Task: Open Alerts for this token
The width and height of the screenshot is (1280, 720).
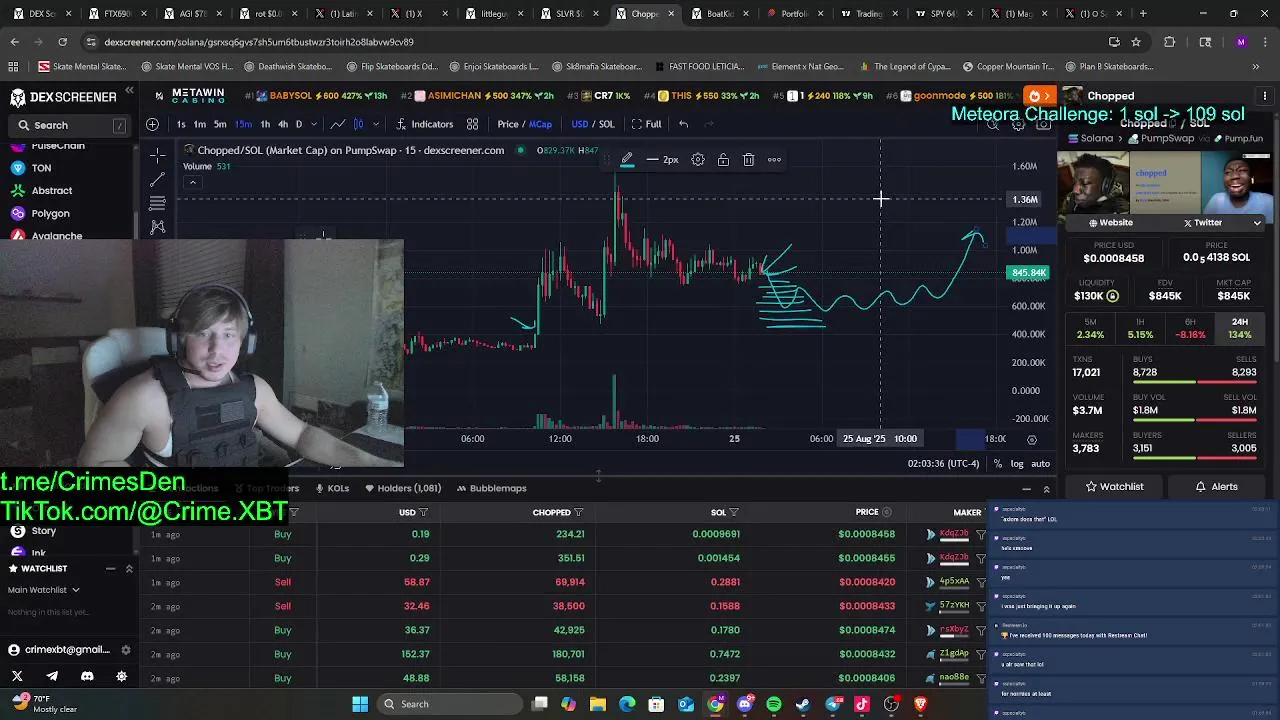Action: pyautogui.click(x=1217, y=487)
